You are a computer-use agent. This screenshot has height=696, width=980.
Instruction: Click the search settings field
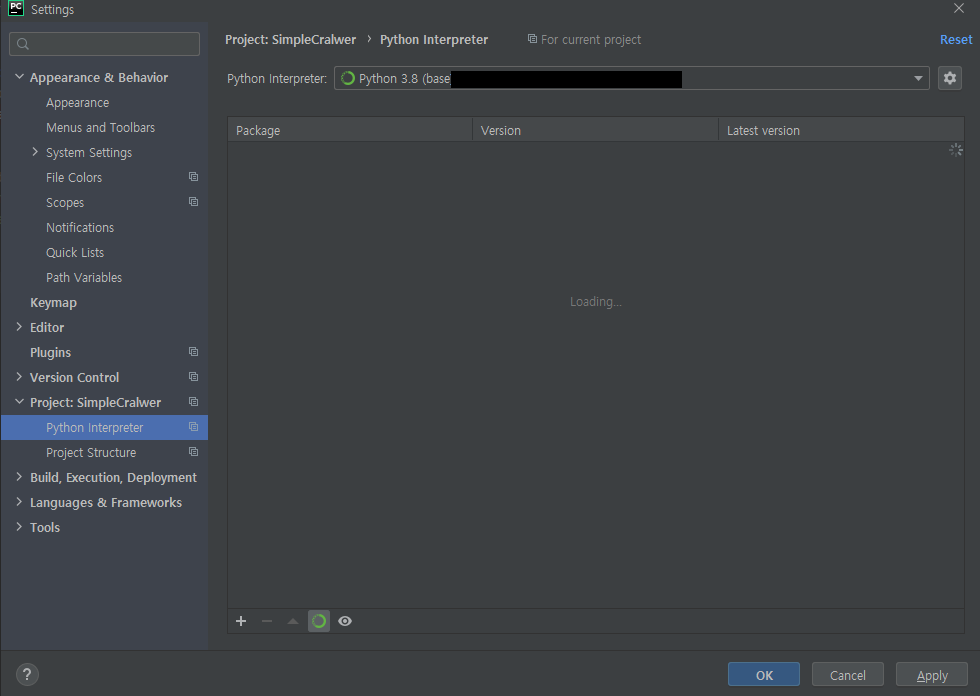pos(104,44)
